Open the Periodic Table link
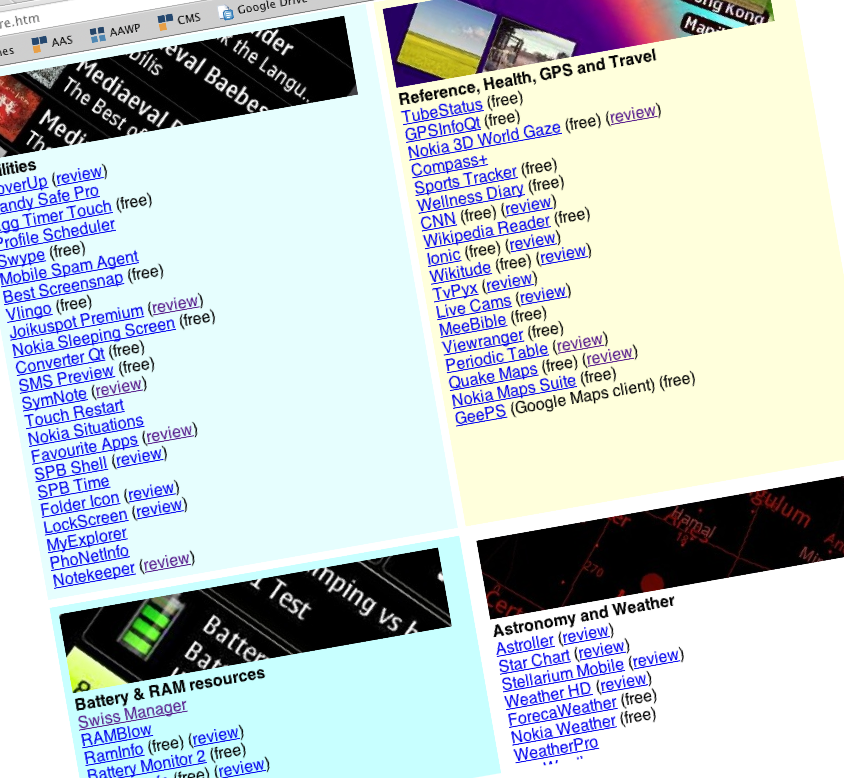Viewport: 844px width, 778px height. click(x=497, y=358)
